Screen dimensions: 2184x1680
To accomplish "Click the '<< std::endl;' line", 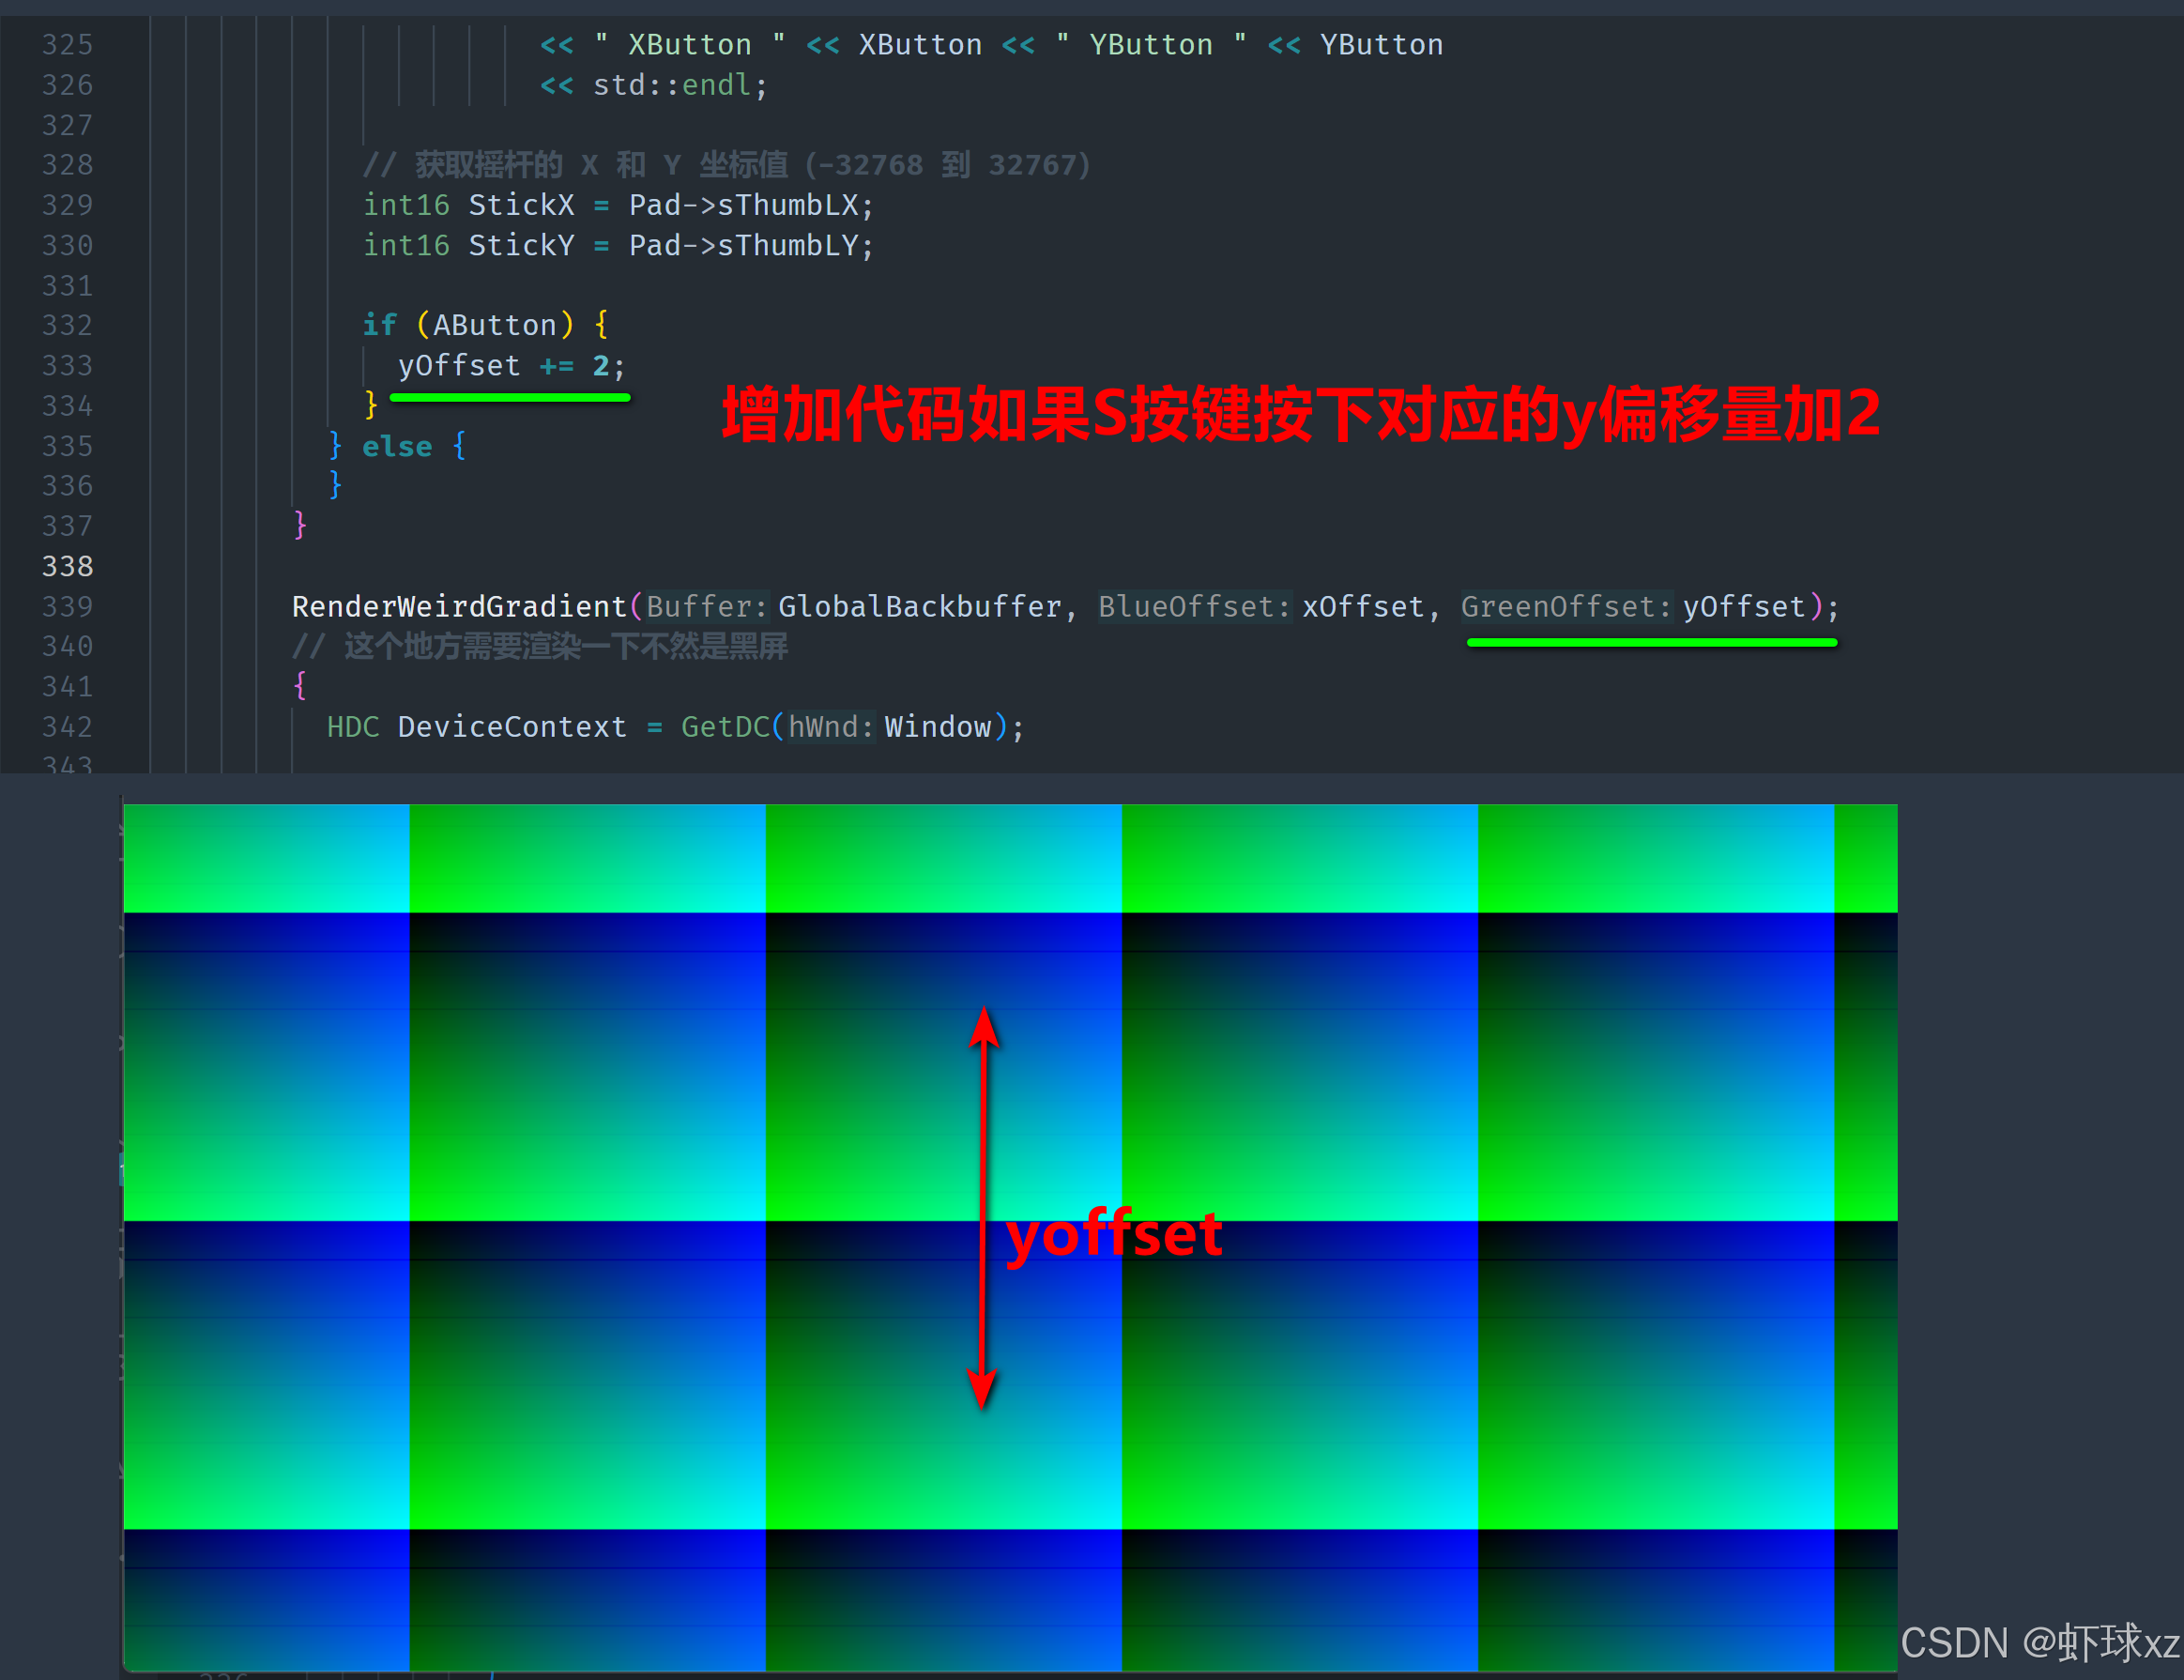I will (x=654, y=85).
